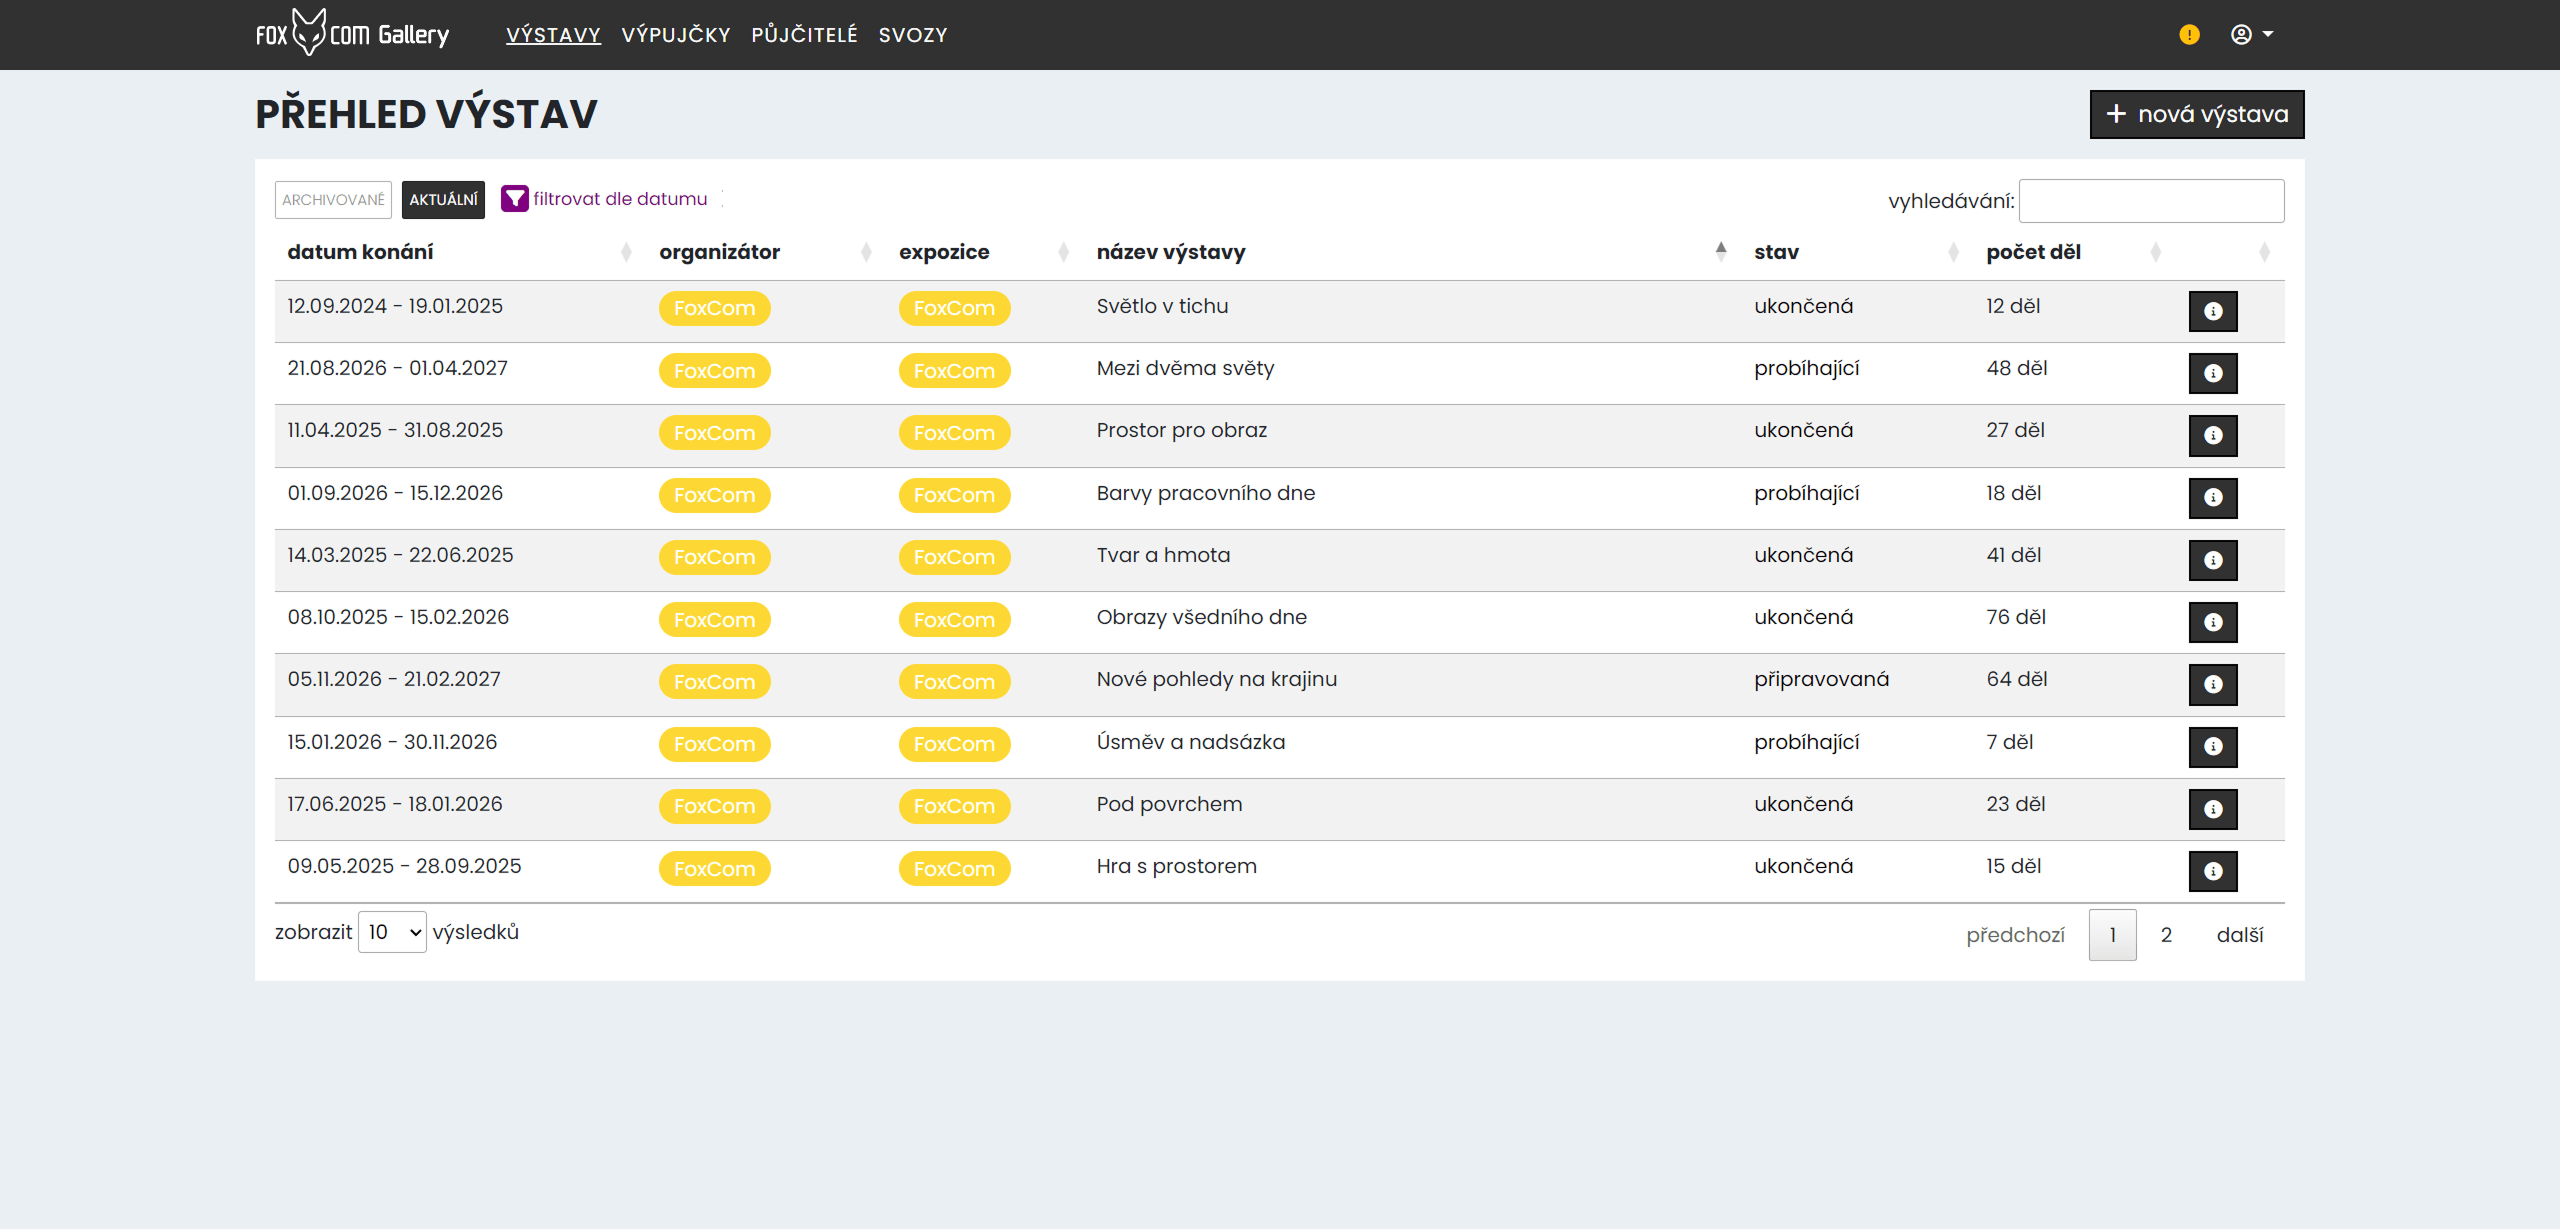
Task: Click předchozí pagination link
Action: coord(2015,935)
